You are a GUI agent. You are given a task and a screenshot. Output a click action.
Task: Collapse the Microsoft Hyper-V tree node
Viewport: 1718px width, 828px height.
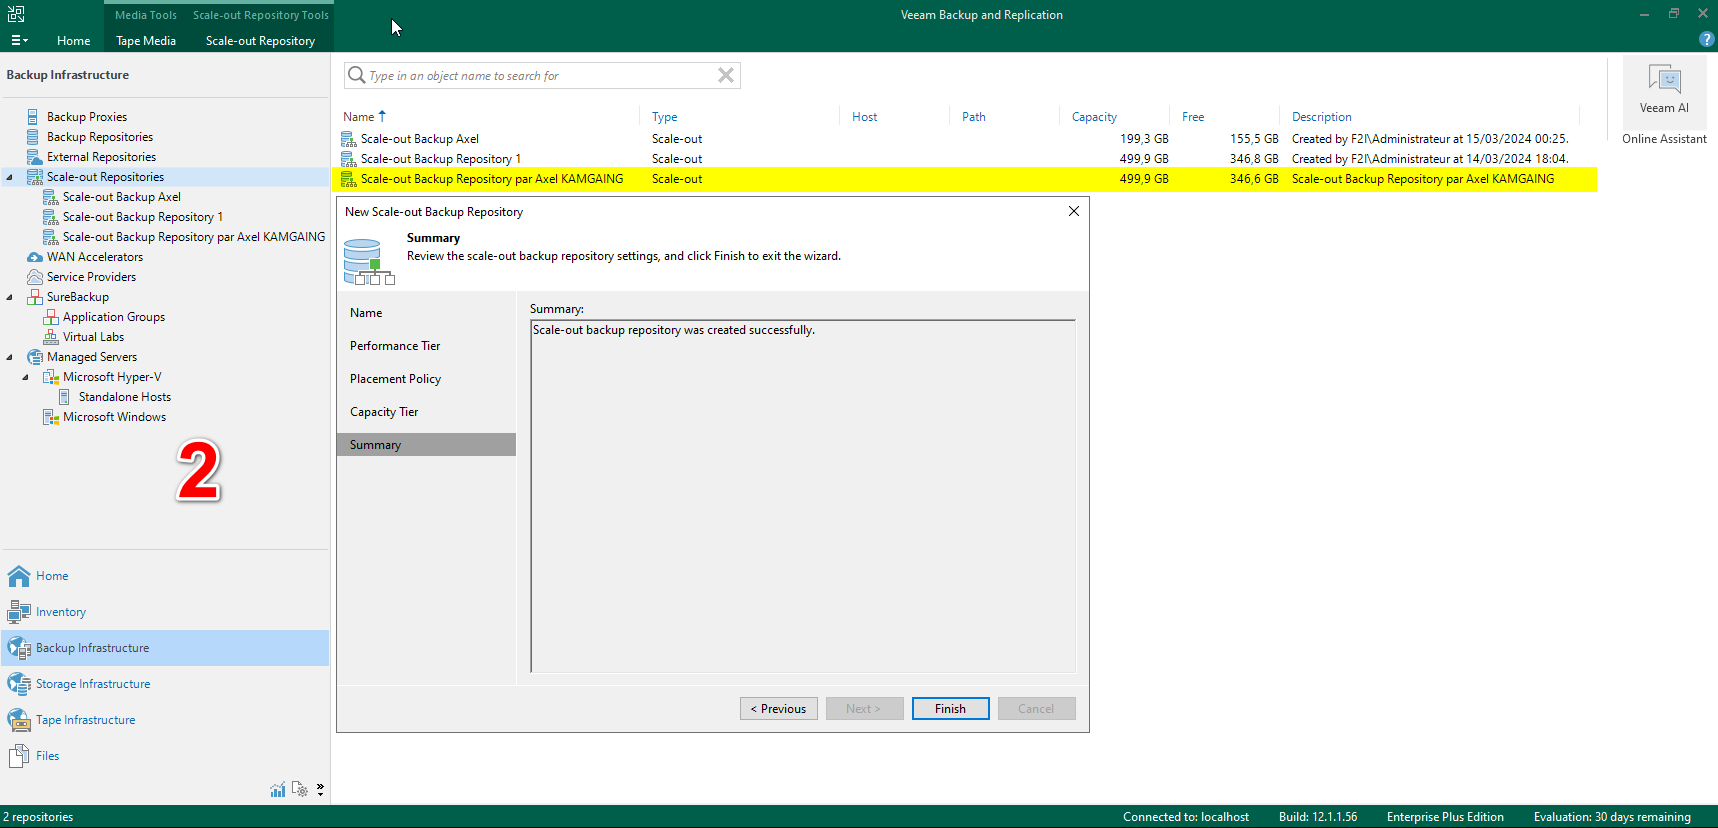click(x=26, y=377)
